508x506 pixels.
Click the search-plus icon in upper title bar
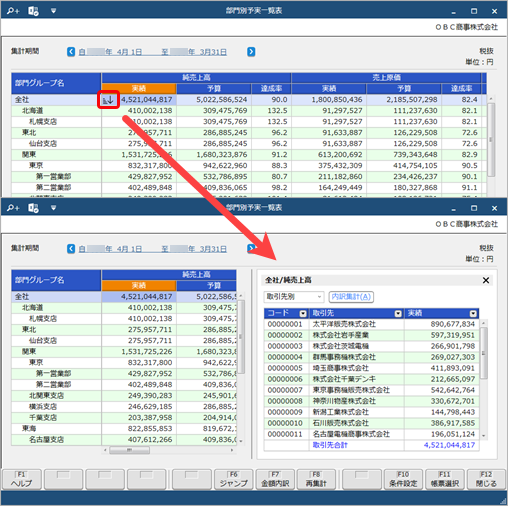pos(13,11)
